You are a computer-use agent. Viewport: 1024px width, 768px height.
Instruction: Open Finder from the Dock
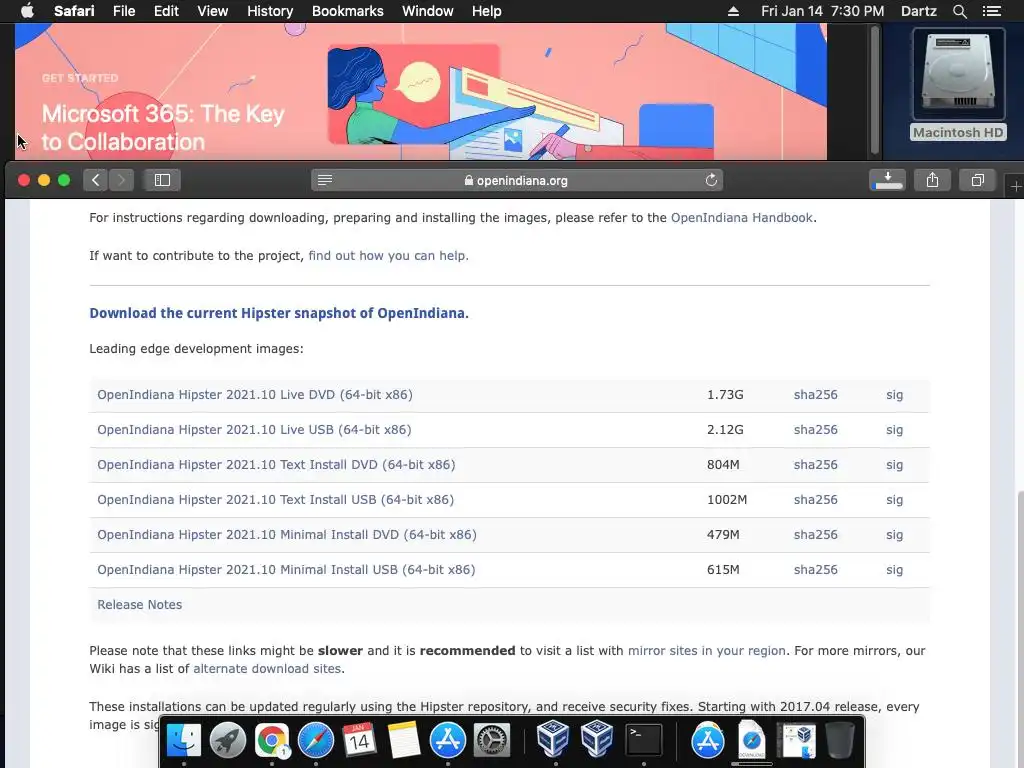pyautogui.click(x=184, y=740)
